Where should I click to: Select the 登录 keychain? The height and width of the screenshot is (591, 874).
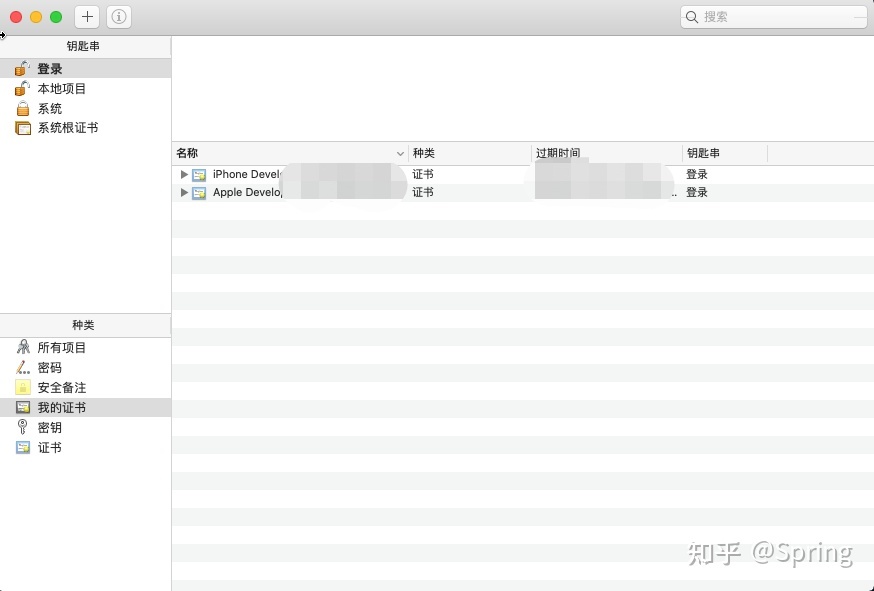pos(85,69)
